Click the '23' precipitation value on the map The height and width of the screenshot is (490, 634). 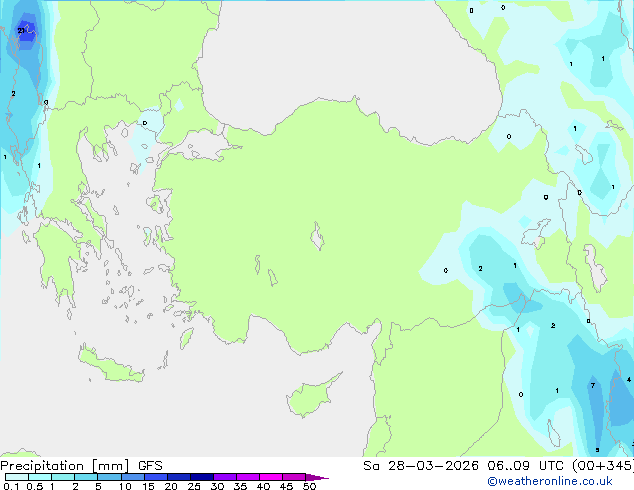pyautogui.click(x=21, y=31)
